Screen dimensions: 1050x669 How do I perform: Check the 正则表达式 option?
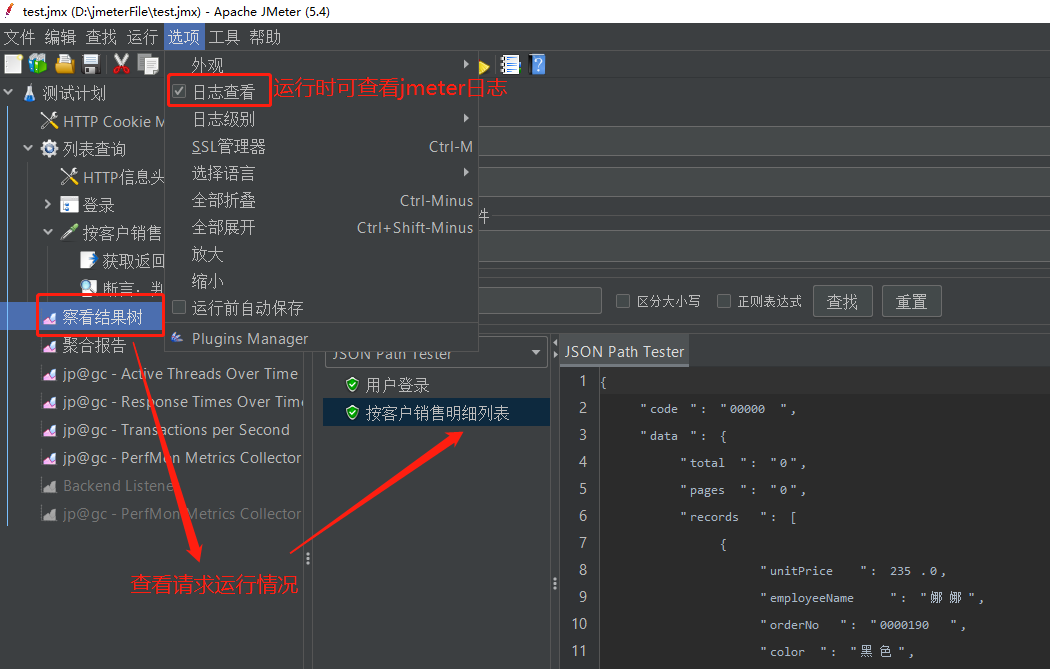pos(724,301)
